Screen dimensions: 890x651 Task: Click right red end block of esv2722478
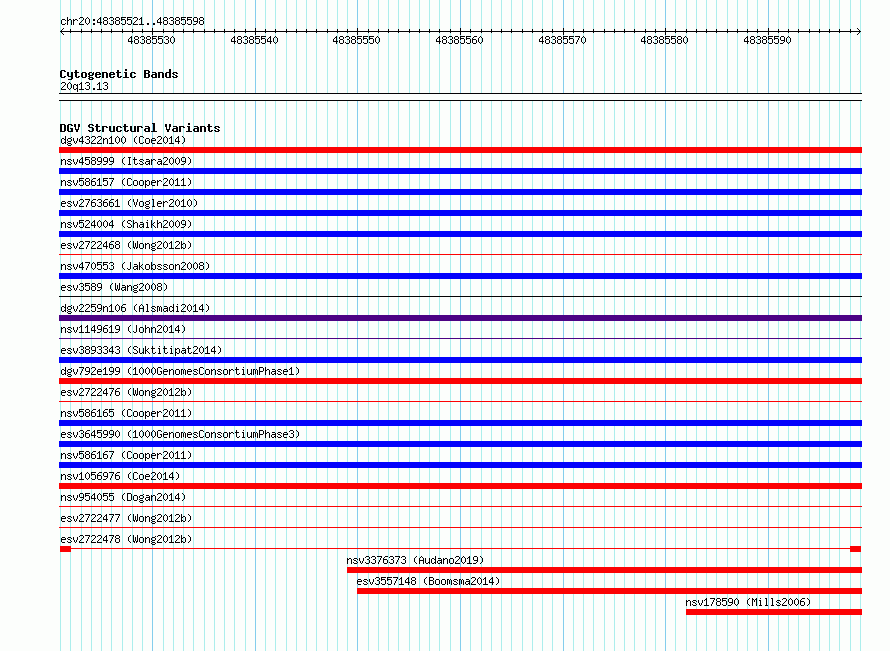click(855, 549)
